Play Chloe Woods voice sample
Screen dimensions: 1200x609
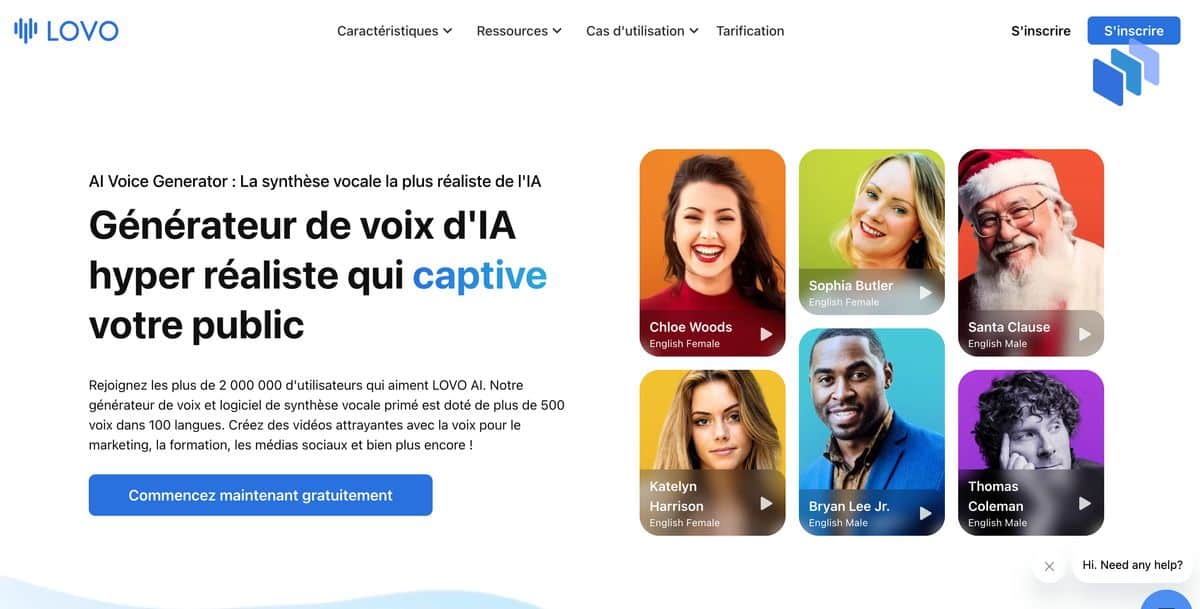[766, 334]
